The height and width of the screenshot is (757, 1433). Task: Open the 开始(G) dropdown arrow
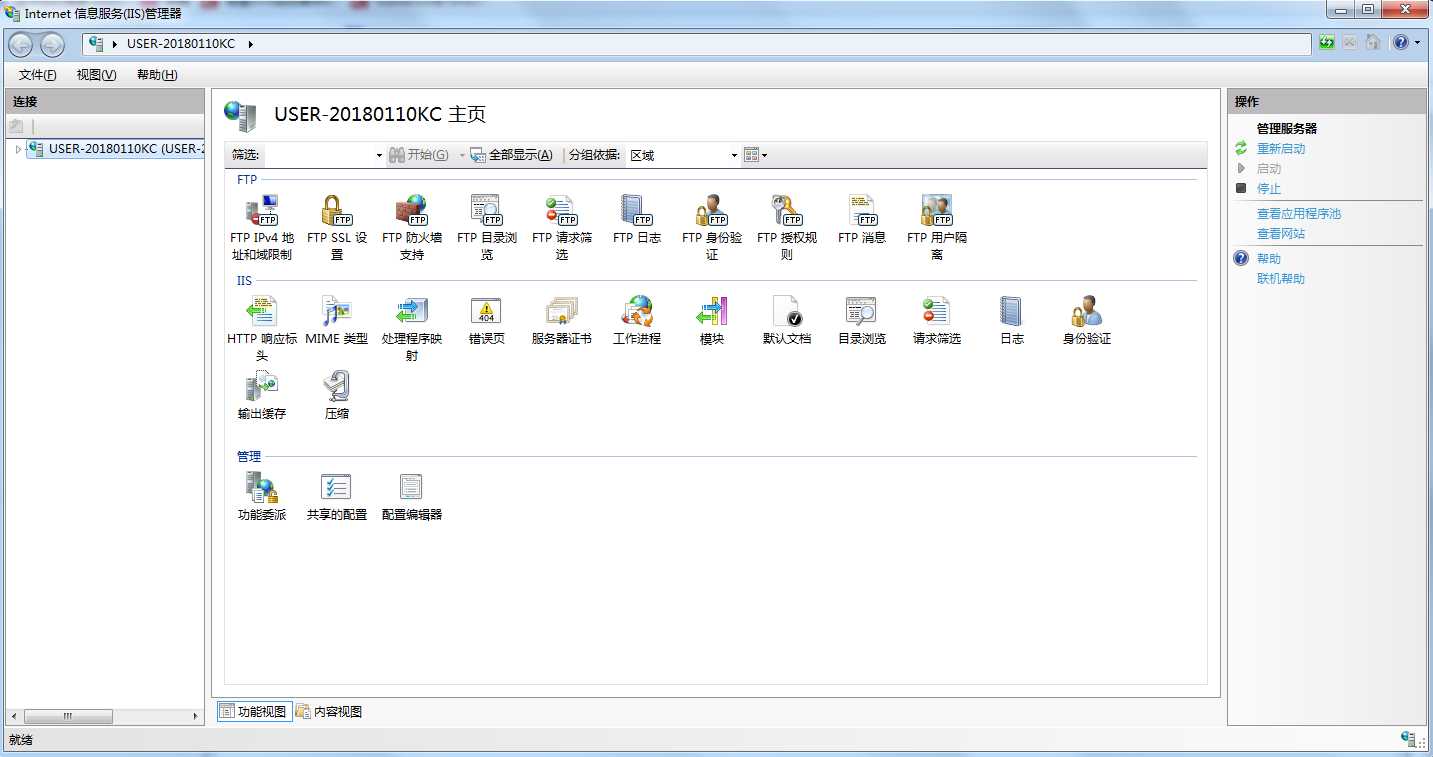coord(462,155)
